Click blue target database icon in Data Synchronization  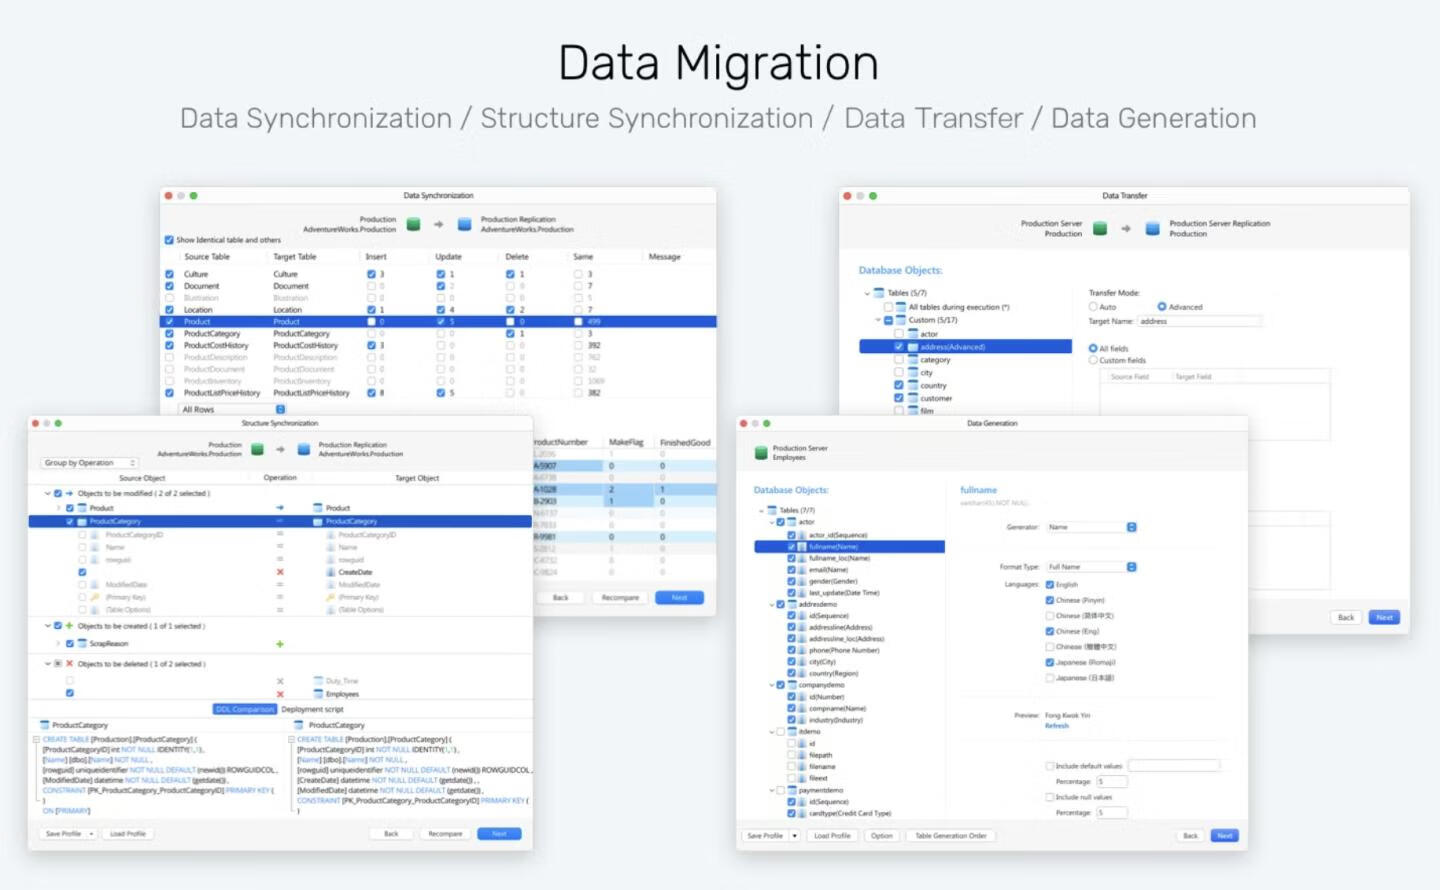coord(464,224)
